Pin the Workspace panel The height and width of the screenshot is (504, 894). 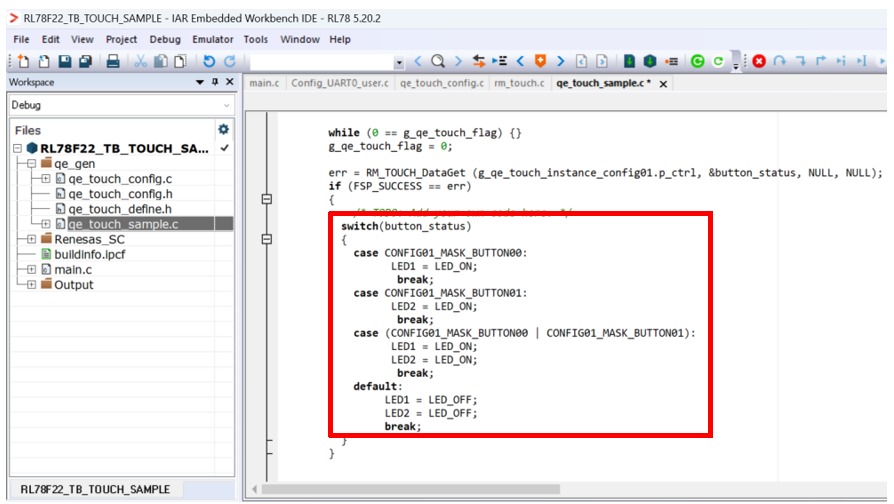pos(213,82)
